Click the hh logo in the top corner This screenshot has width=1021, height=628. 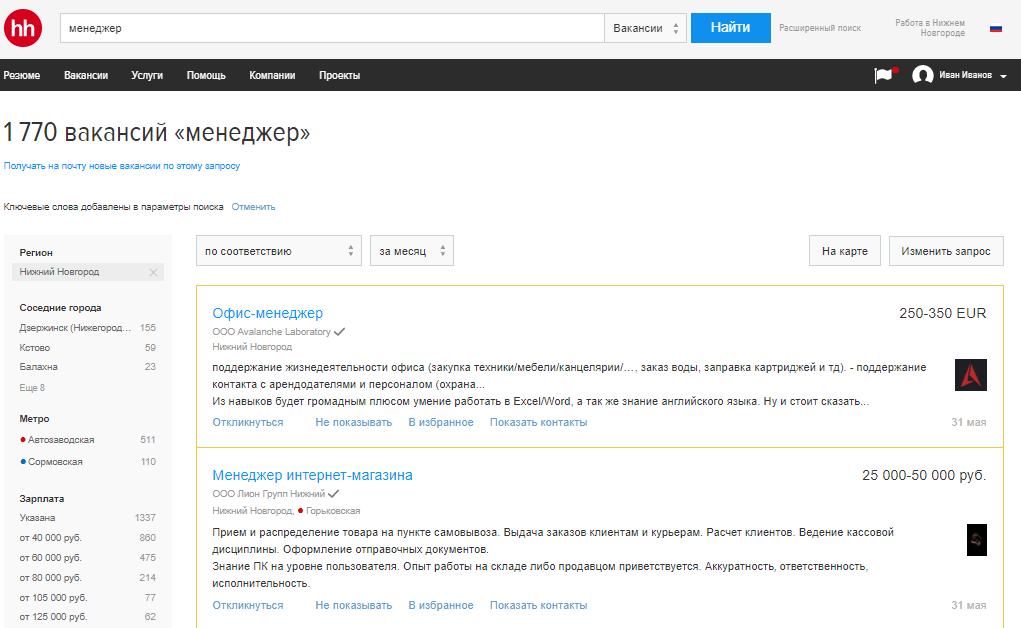point(22,27)
